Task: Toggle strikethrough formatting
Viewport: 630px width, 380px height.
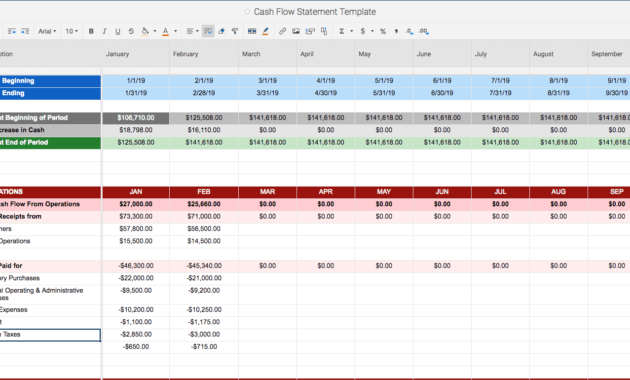Action: pyautogui.click(x=131, y=31)
